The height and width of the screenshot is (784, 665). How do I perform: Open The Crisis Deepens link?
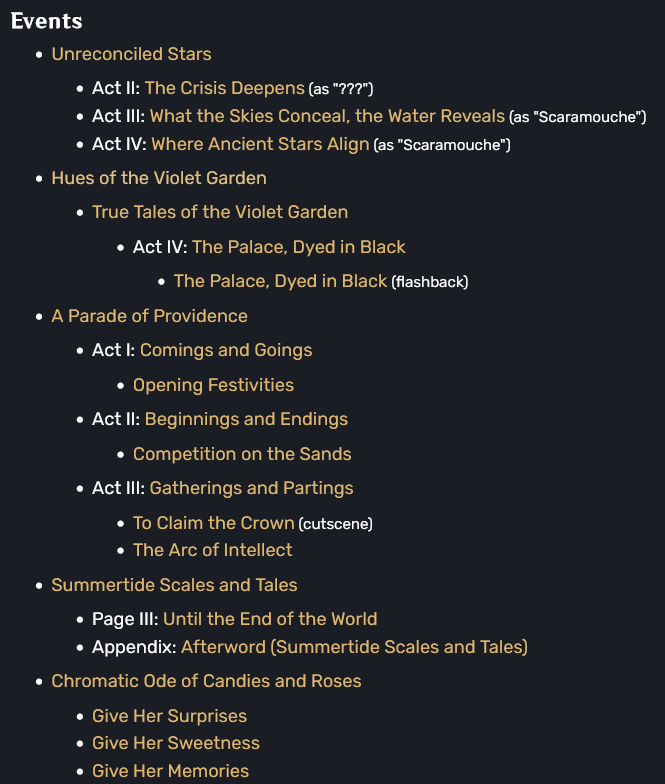pyautogui.click(x=224, y=88)
